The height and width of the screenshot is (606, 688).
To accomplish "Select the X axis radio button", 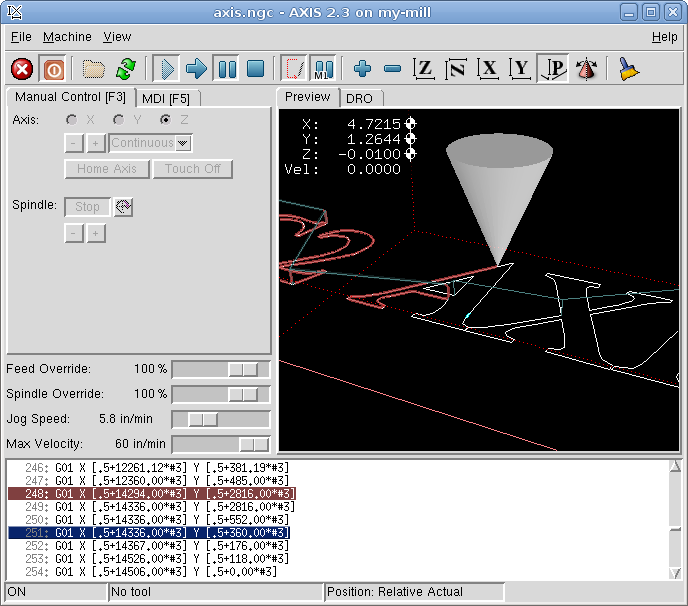I will click(72, 120).
